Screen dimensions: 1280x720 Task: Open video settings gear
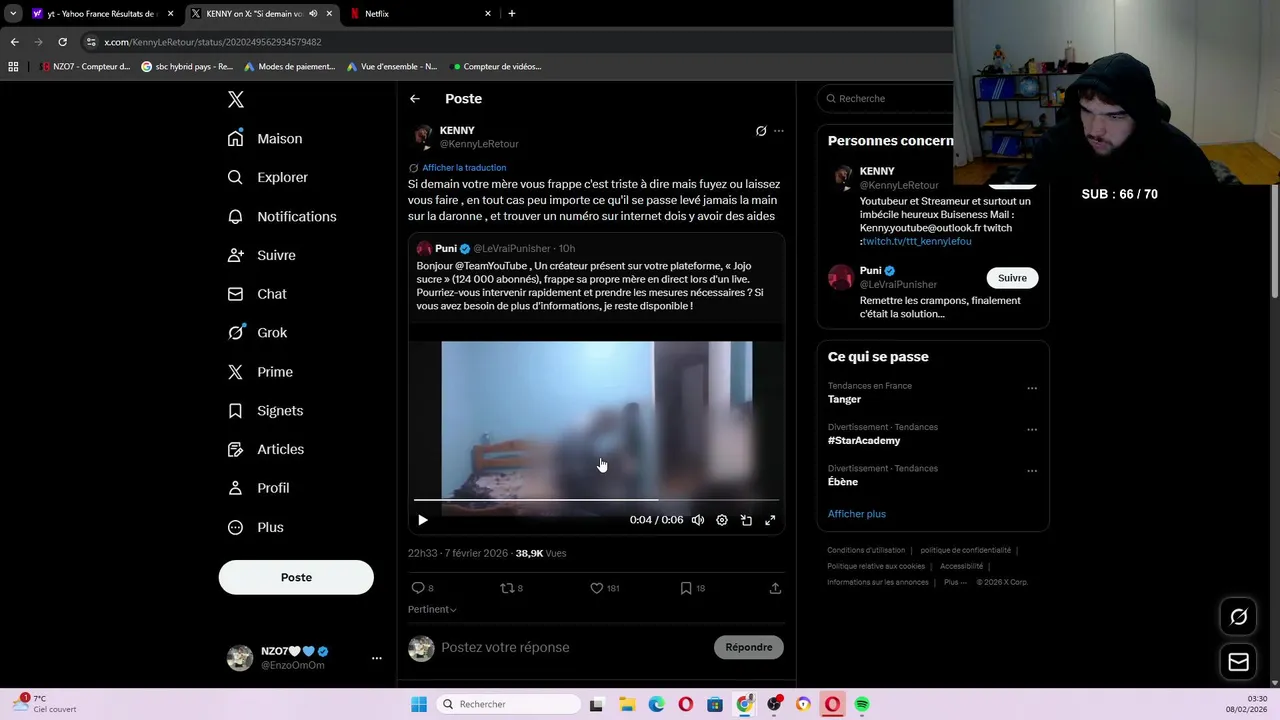[x=722, y=520]
